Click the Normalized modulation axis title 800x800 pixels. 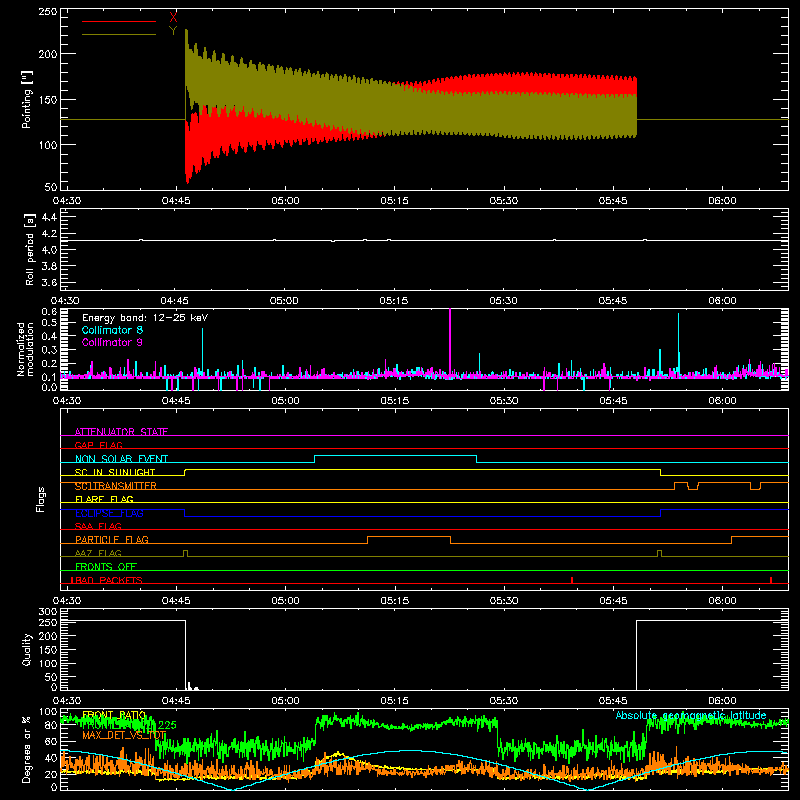25,349
